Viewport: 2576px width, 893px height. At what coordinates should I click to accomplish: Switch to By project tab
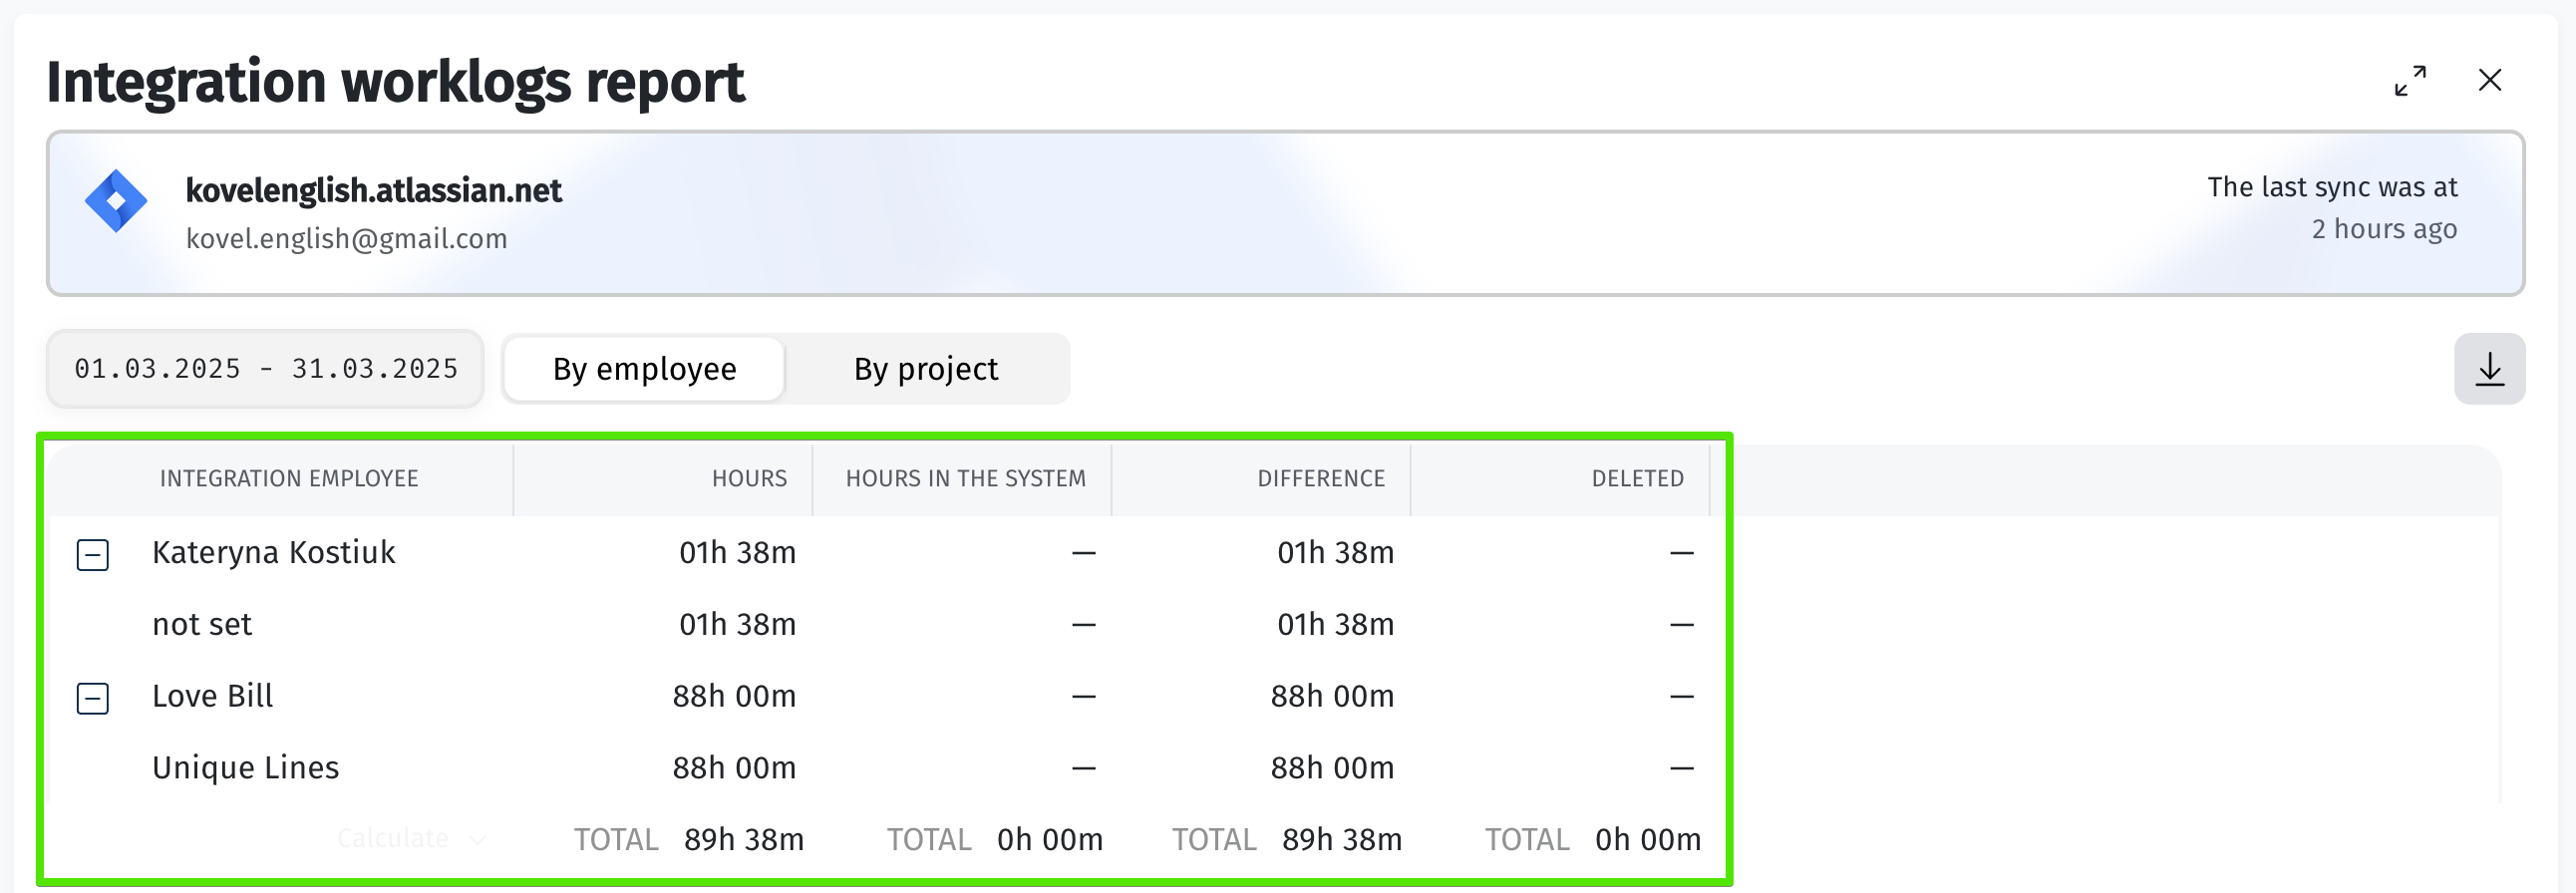[x=925, y=369]
